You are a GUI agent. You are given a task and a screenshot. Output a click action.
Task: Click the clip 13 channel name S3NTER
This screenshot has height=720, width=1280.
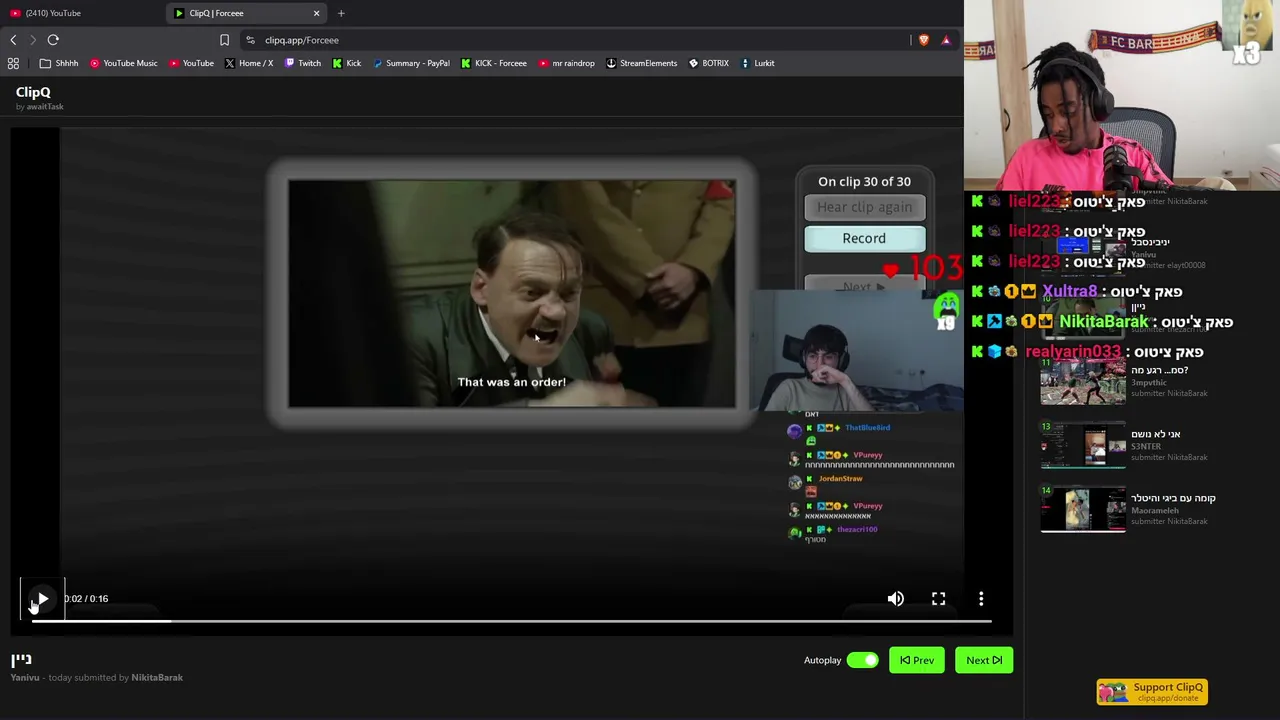click(1146, 446)
